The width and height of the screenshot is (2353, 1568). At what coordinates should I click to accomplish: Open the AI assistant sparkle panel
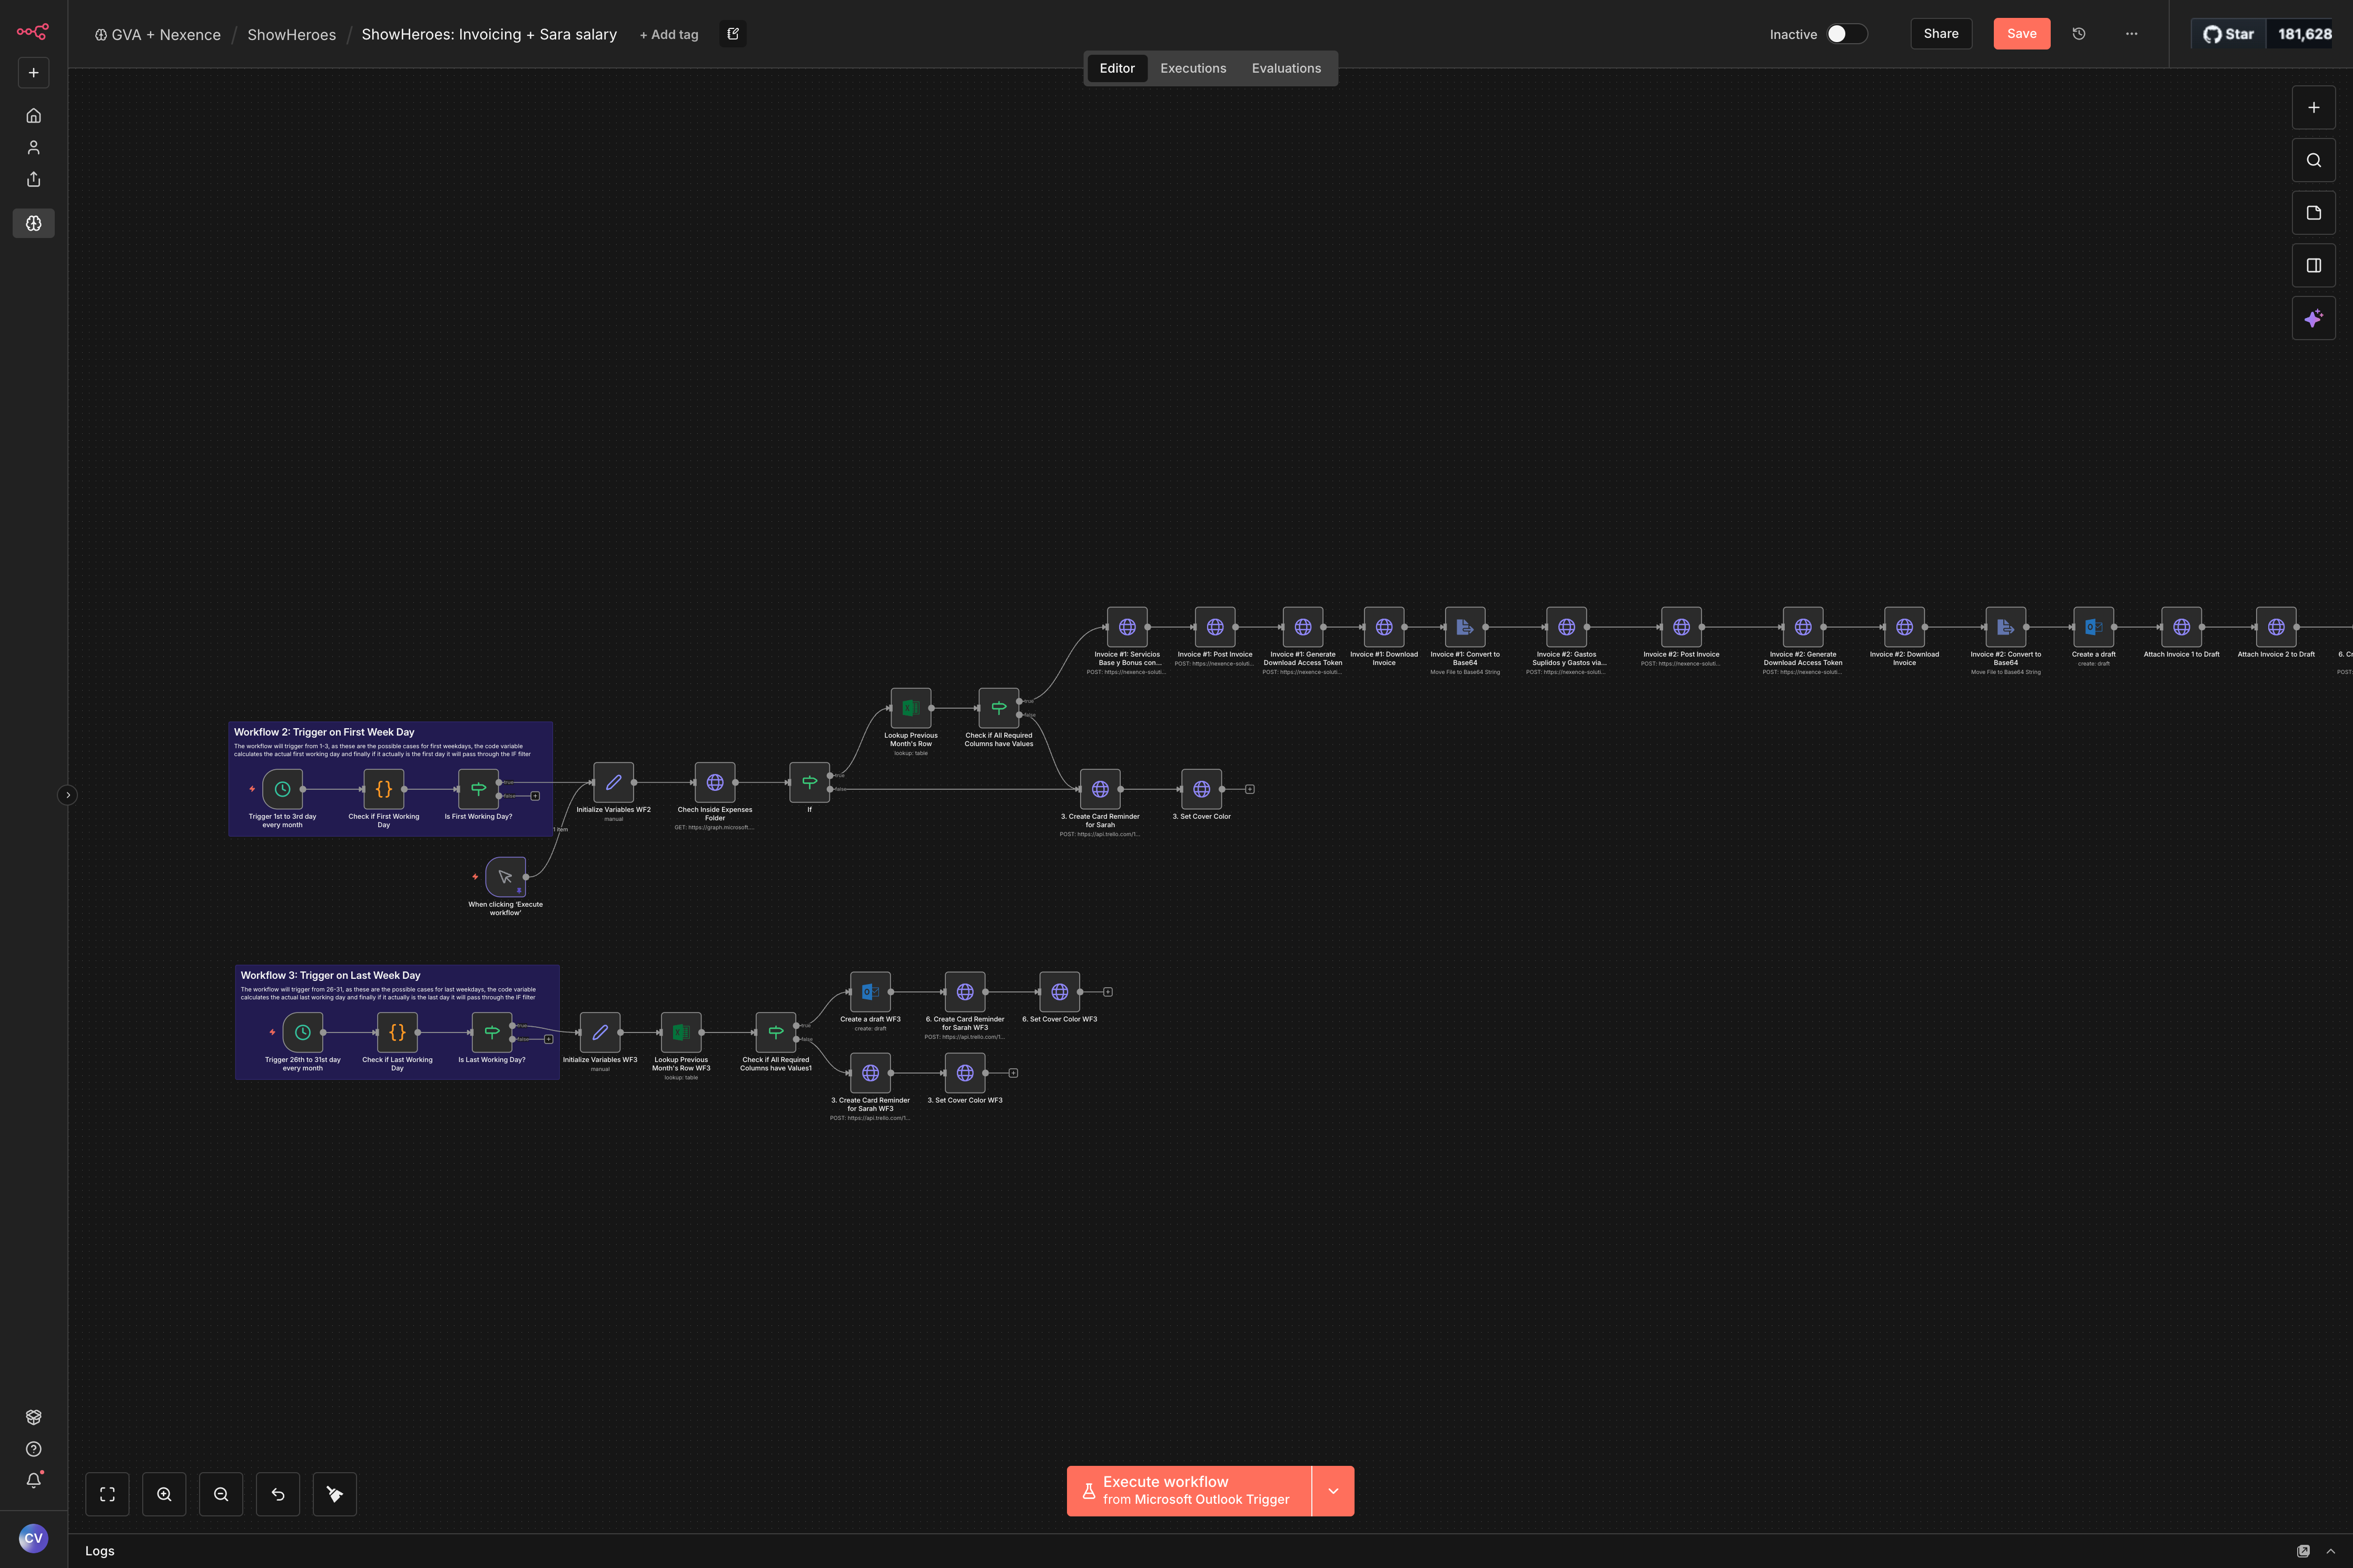[2313, 318]
